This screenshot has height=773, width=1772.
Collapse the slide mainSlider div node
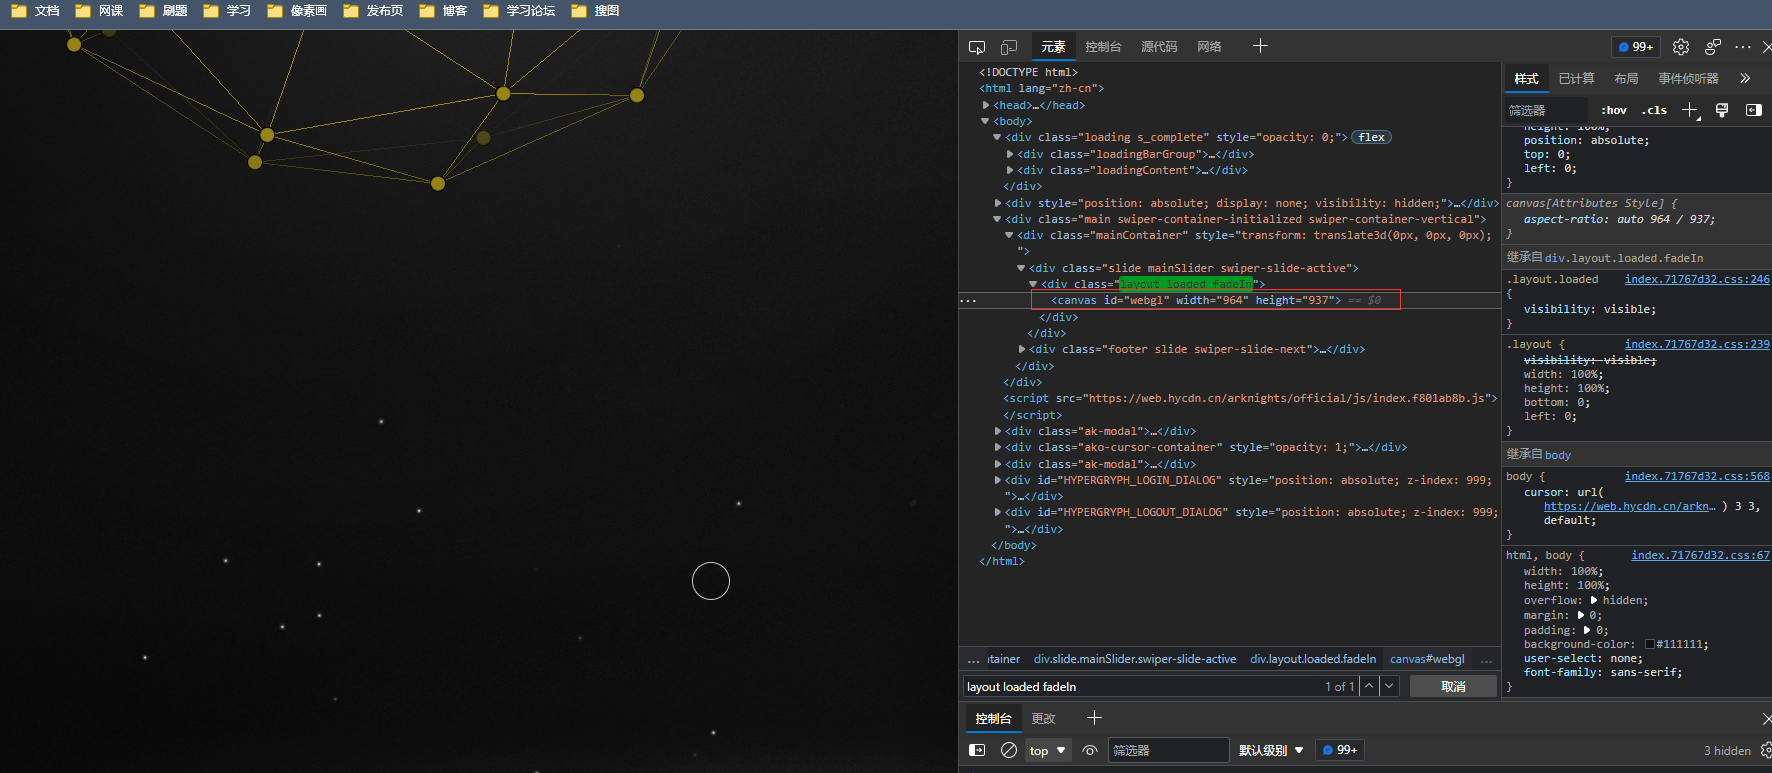click(1021, 268)
